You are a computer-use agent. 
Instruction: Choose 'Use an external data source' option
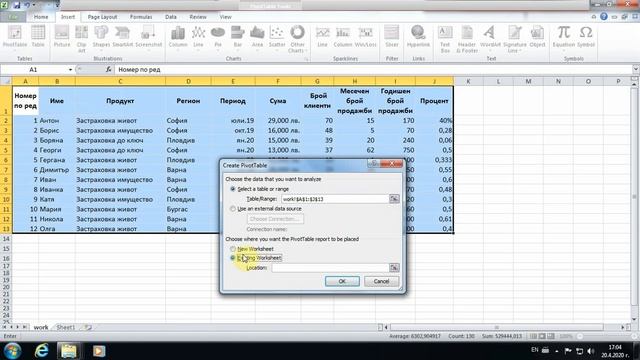233,209
